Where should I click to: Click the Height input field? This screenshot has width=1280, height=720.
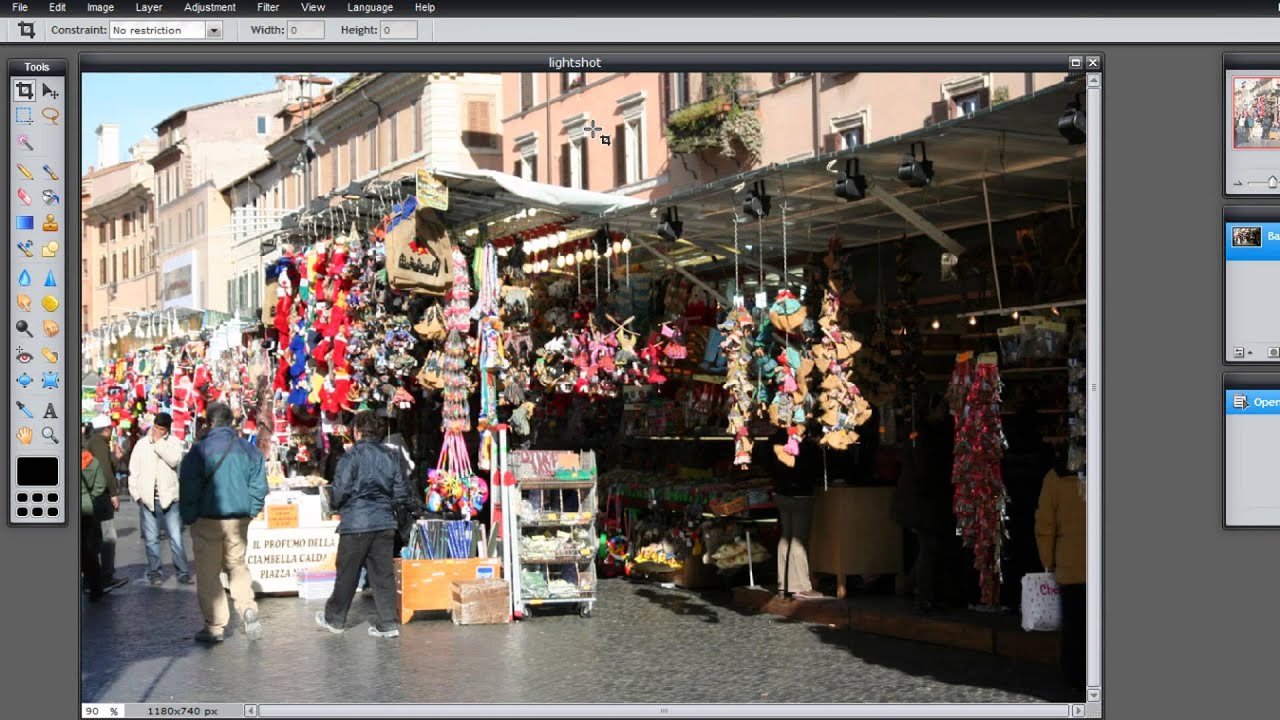[x=398, y=30]
